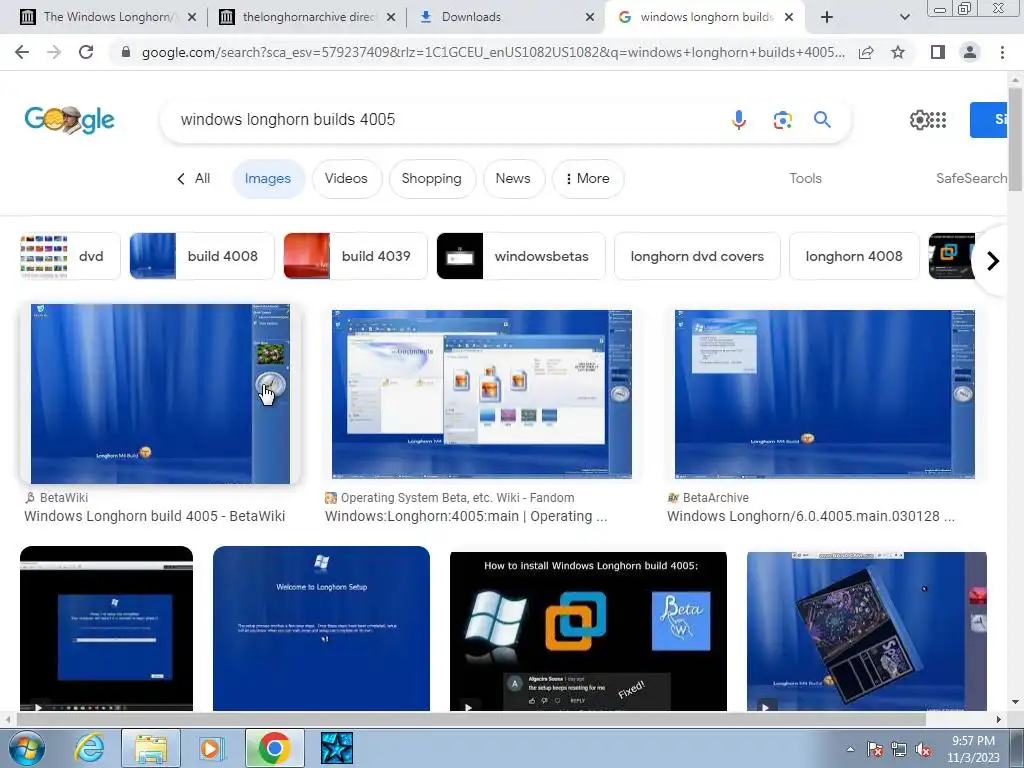The width and height of the screenshot is (1024, 768).
Task: Open Windows Longhorn build 4005 - BetaWiki link
Action: click(155, 516)
